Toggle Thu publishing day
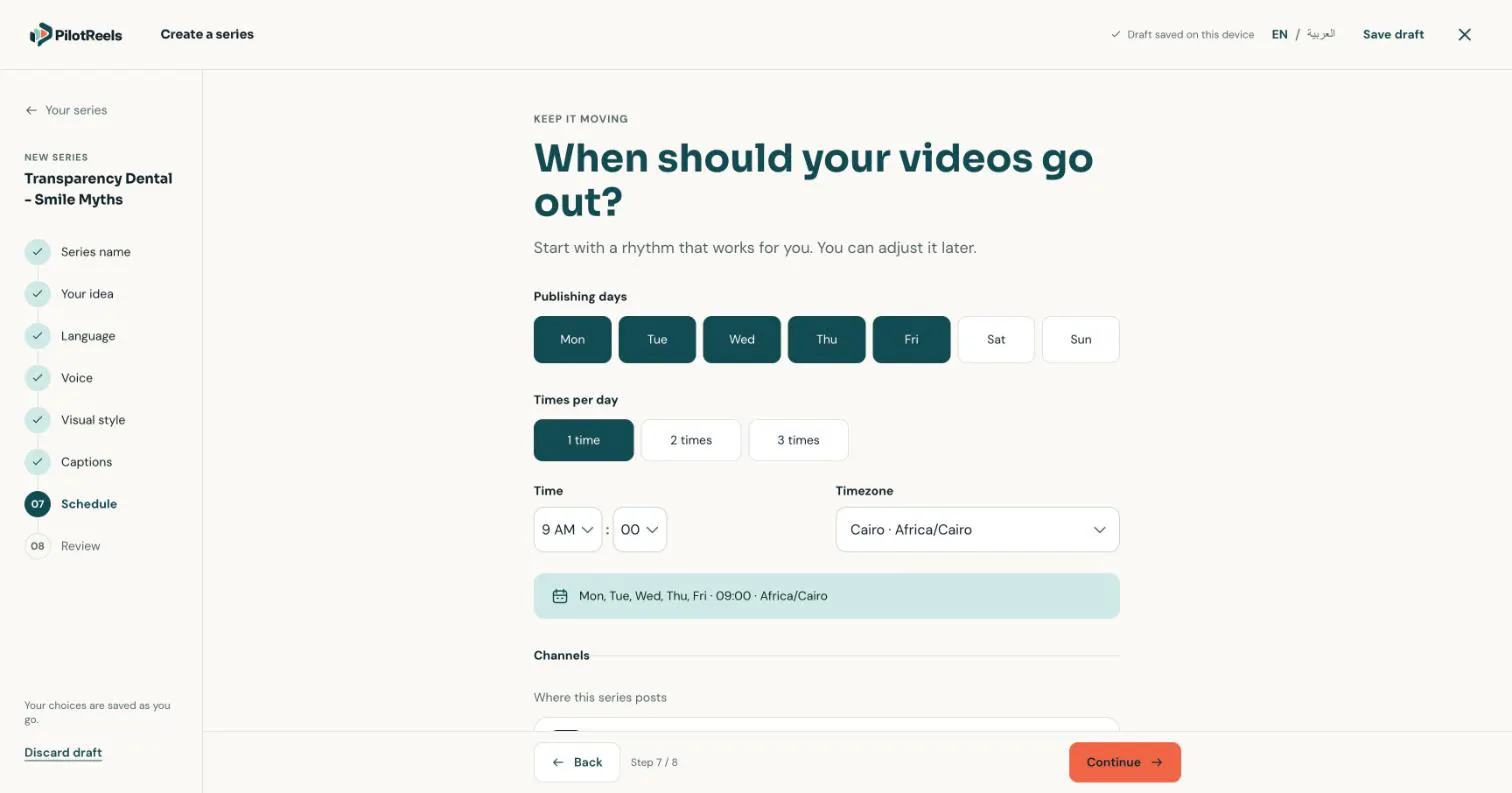This screenshot has width=1512, height=793. tap(827, 339)
